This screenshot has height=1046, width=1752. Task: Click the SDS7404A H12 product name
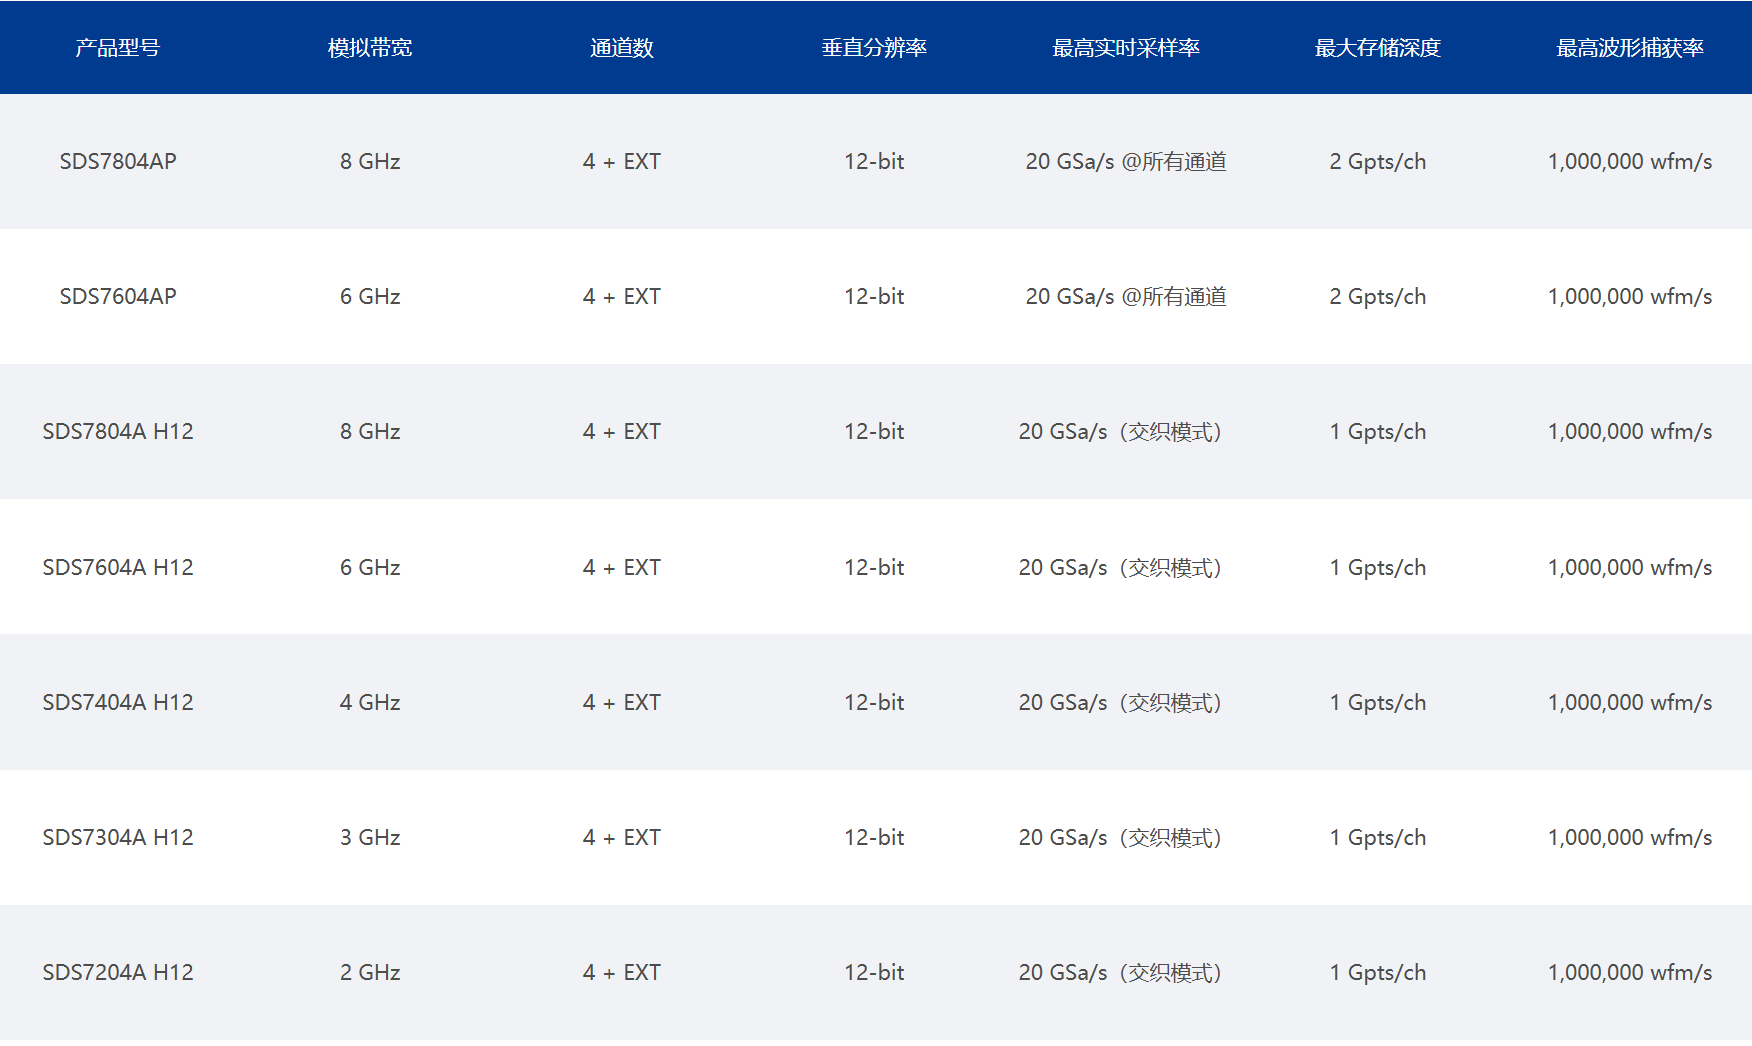[x=118, y=703]
